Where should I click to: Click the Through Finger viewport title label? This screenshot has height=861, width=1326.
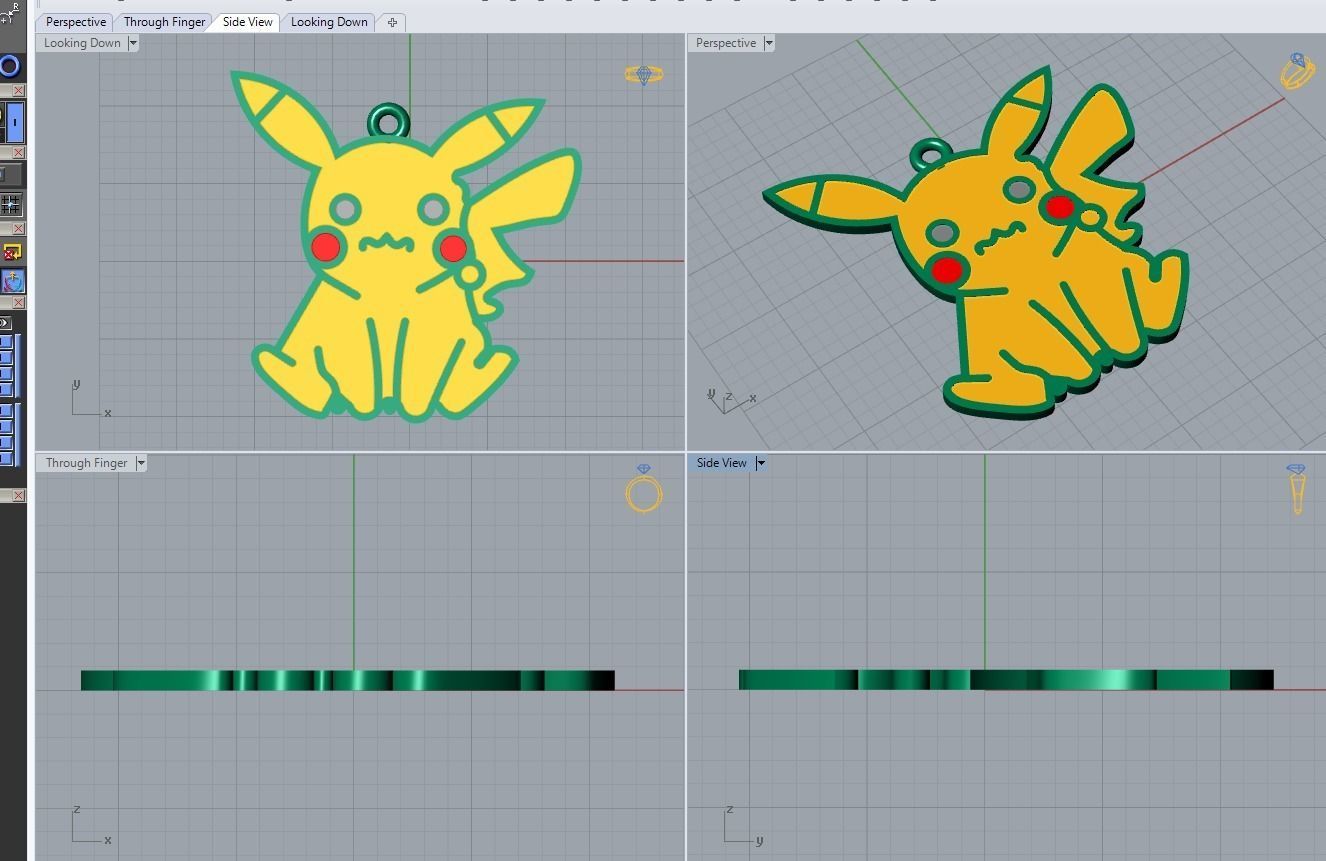coord(86,463)
